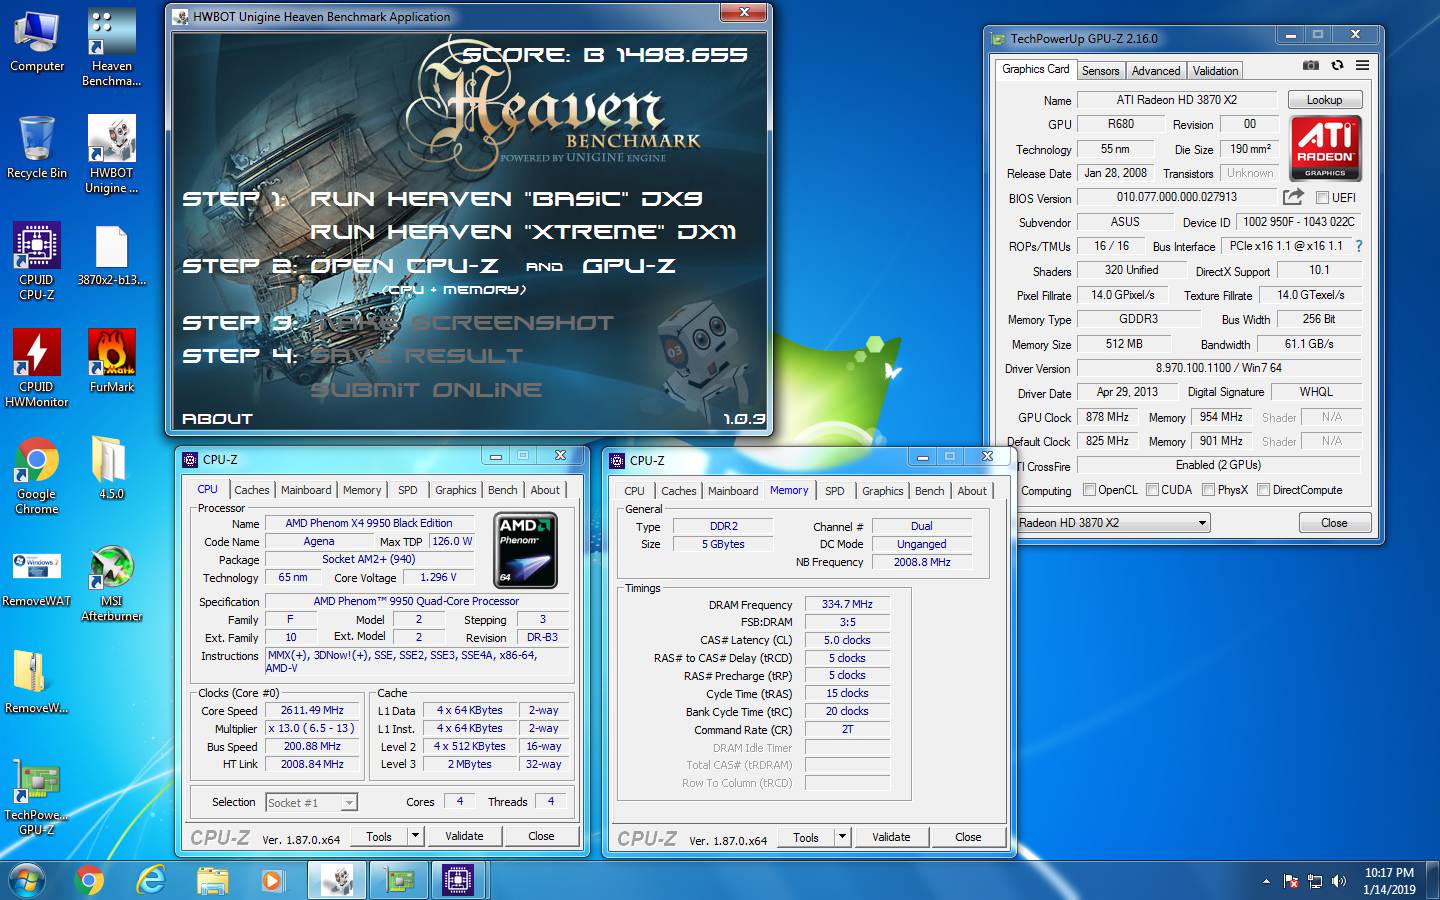
Task: Click the volume speaker tray icon
Action: 1339,881
